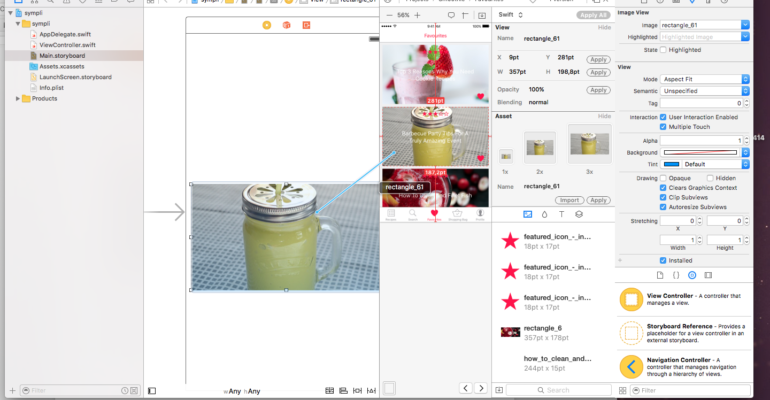
Task: Show the Code Snippet library braces icon
Action: 676,275
